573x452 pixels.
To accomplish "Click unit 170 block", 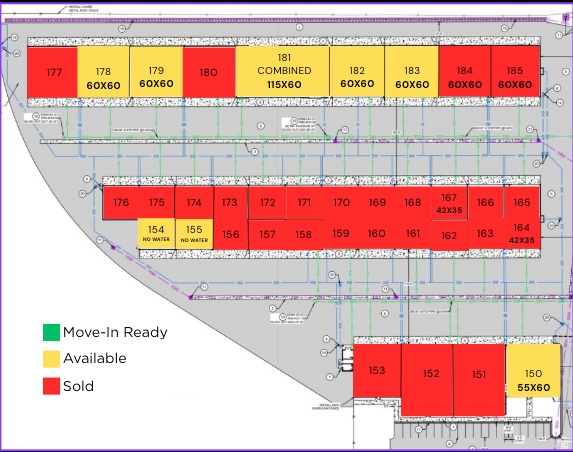I will [x=341, y=203].
